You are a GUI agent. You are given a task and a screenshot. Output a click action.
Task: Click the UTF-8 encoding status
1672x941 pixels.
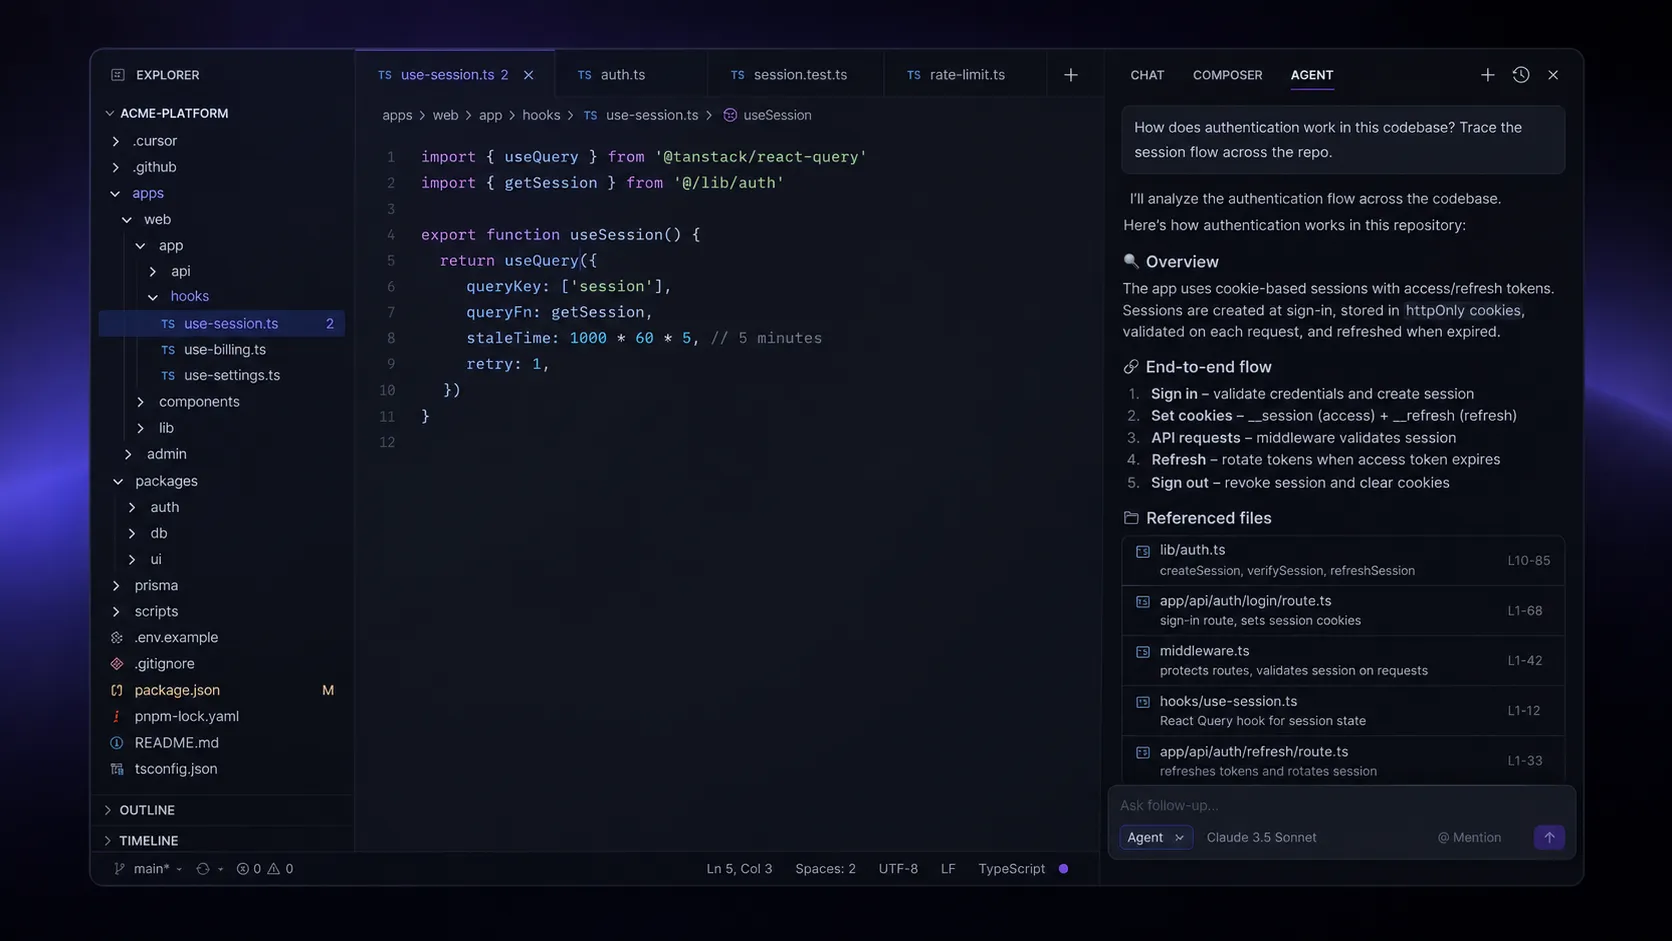tap(898, 869)
